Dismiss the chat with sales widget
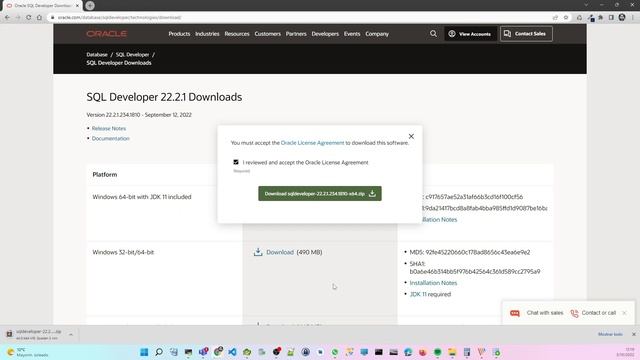Image resolution: width=640 pixels, height=360 pixels. click(x=624, y=313)
